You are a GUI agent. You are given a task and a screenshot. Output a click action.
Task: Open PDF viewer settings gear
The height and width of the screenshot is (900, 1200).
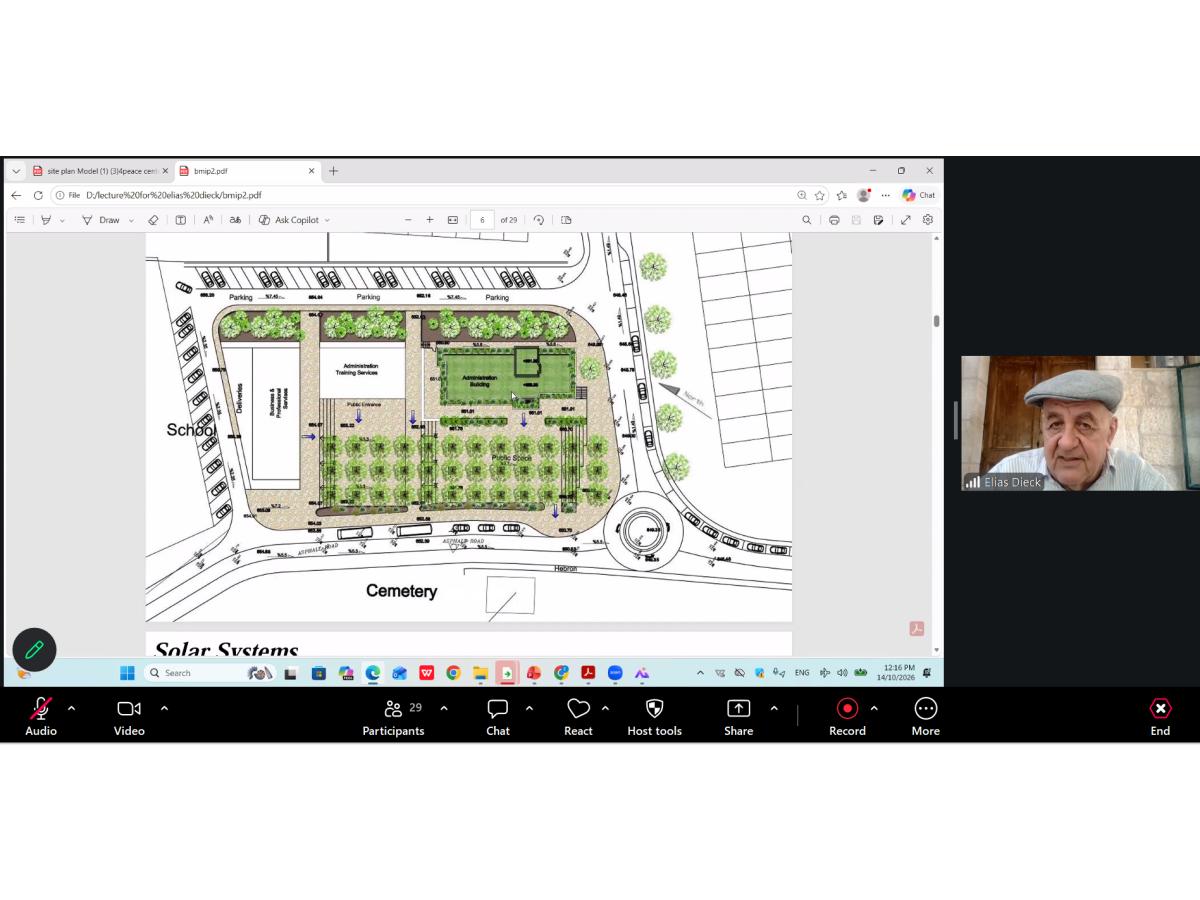point(928,220)
